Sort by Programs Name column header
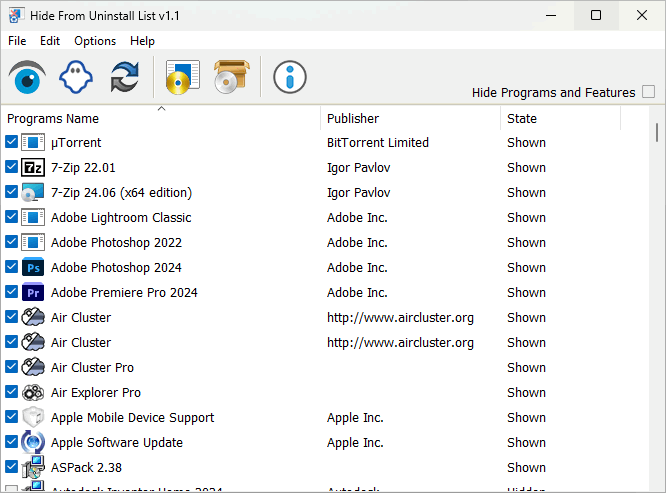Viewport: 666px width, 493px height. (161, 118)
